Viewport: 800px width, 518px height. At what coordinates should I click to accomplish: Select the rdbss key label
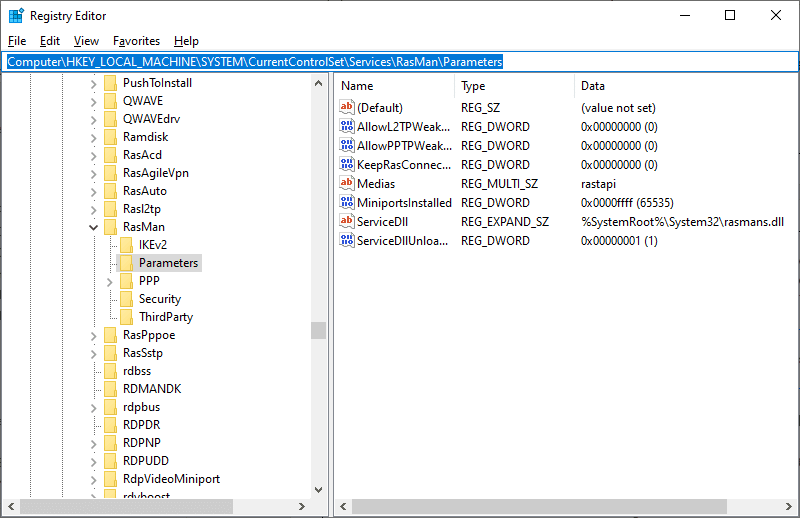tap(137, 371)
